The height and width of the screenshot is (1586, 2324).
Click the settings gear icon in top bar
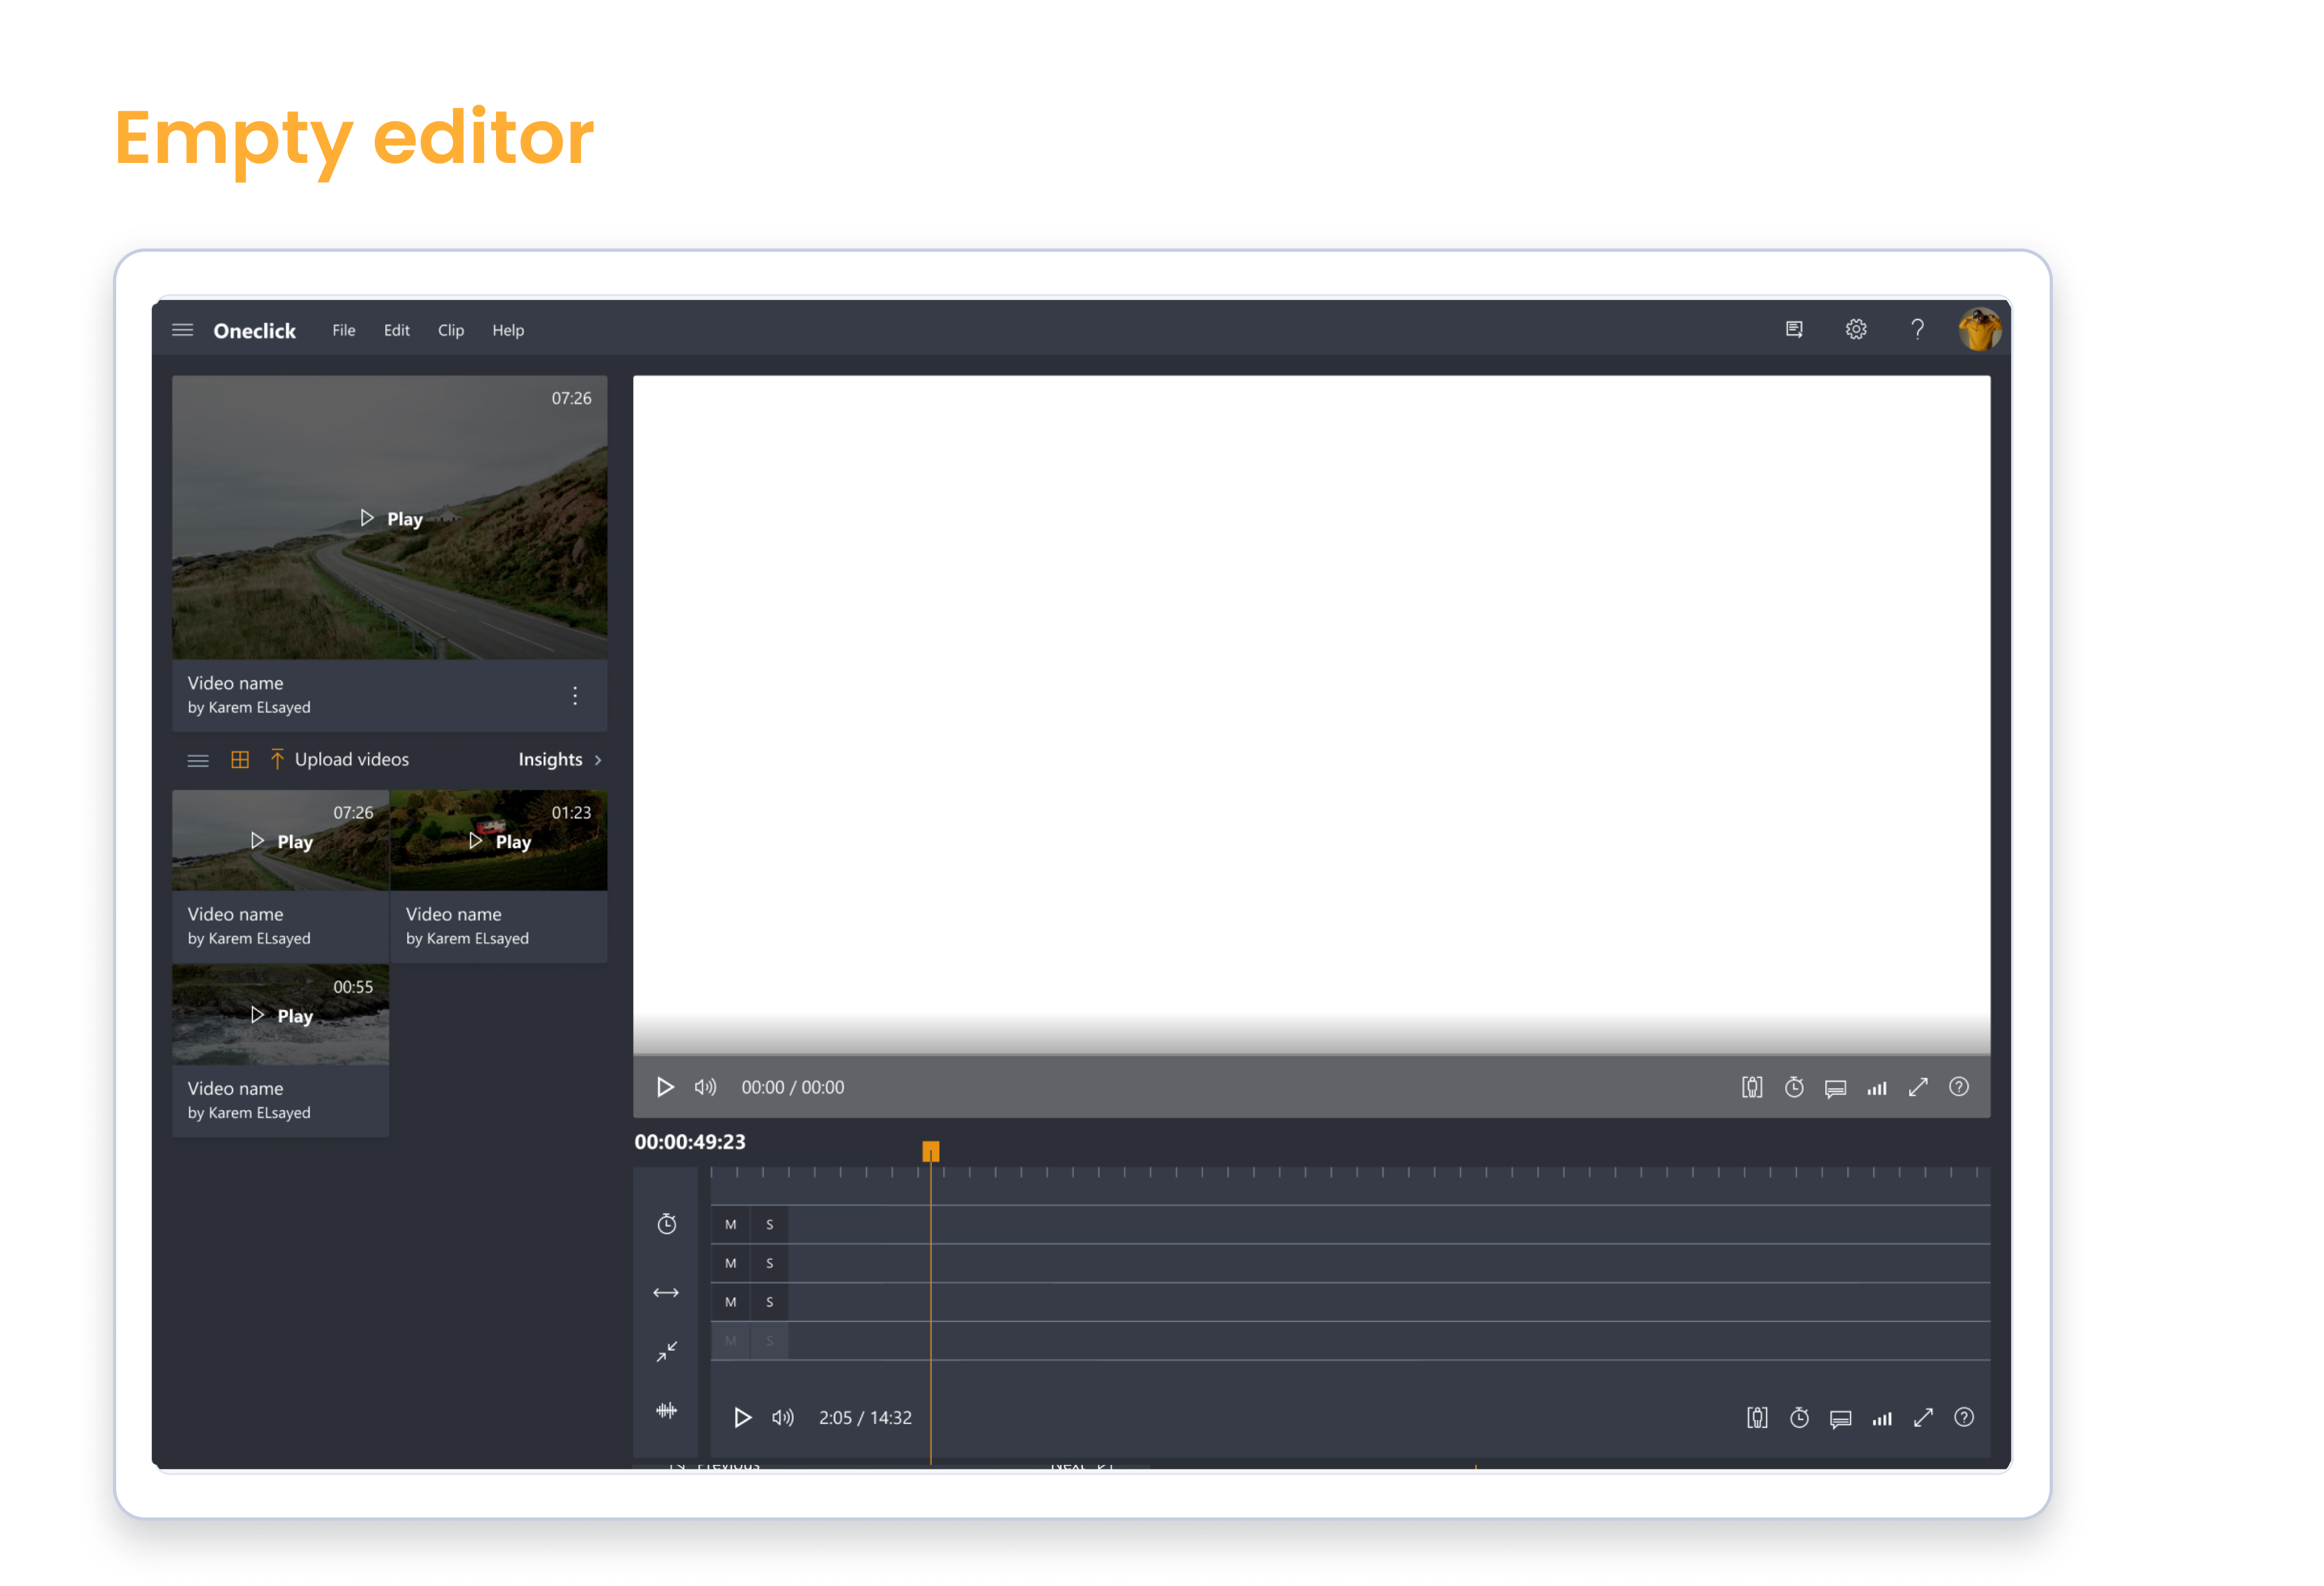click(1855, 330)
